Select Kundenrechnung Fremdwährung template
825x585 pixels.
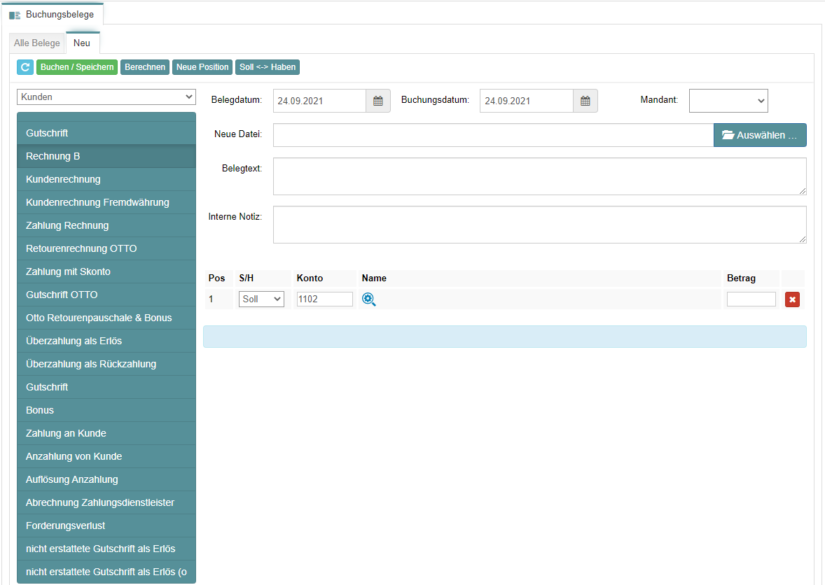[106, 203]
